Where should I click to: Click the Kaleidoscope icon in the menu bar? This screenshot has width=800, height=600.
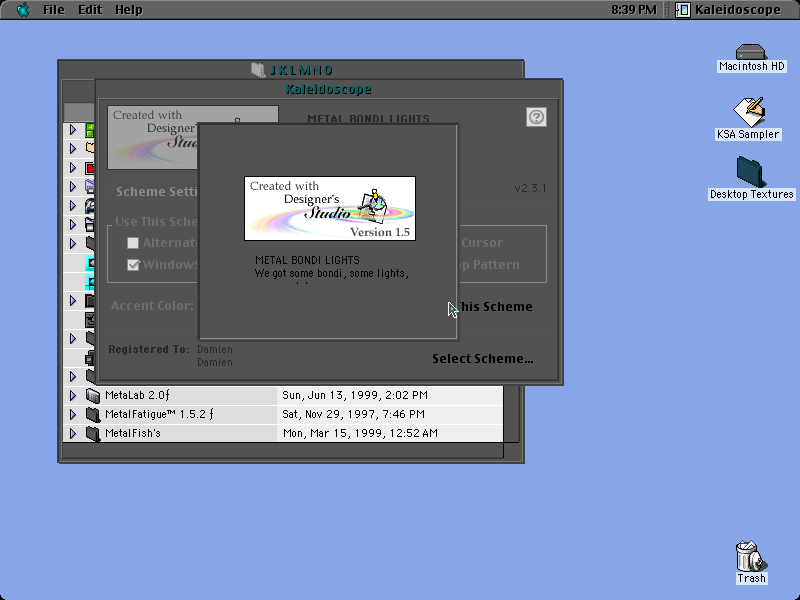click(683, 10)
